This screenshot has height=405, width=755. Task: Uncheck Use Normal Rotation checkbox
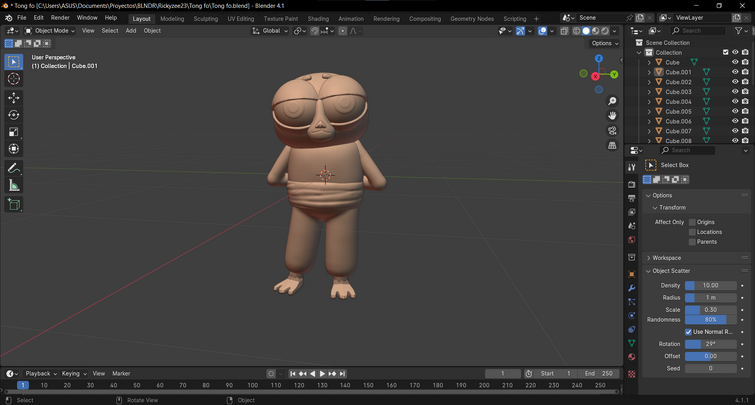(689, 332)
